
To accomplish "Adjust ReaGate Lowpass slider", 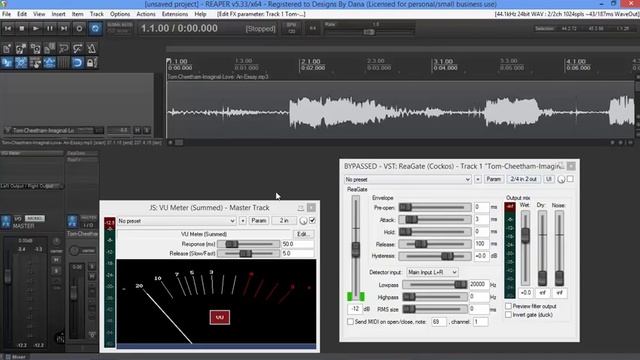I will click(x=435, y=284).
